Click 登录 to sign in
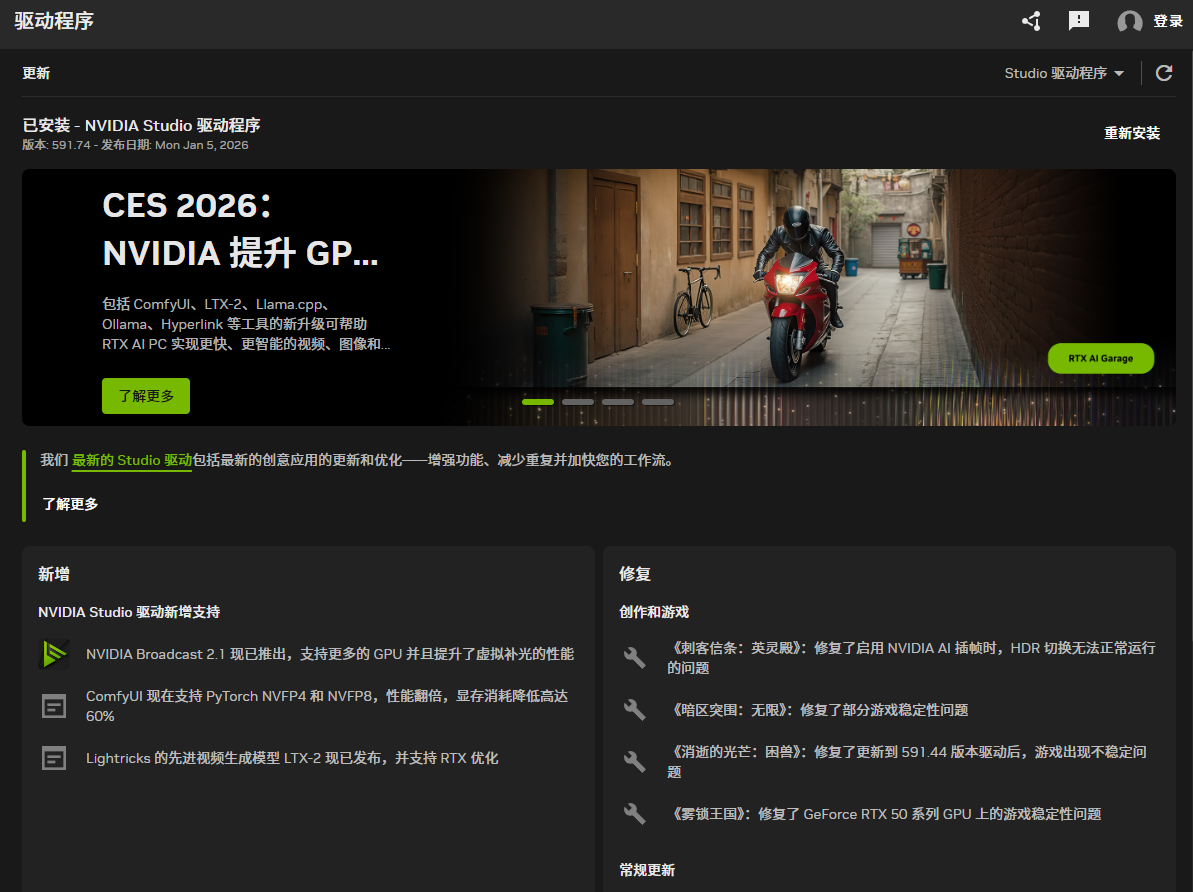1193x892 pixels. [1168, 21]
